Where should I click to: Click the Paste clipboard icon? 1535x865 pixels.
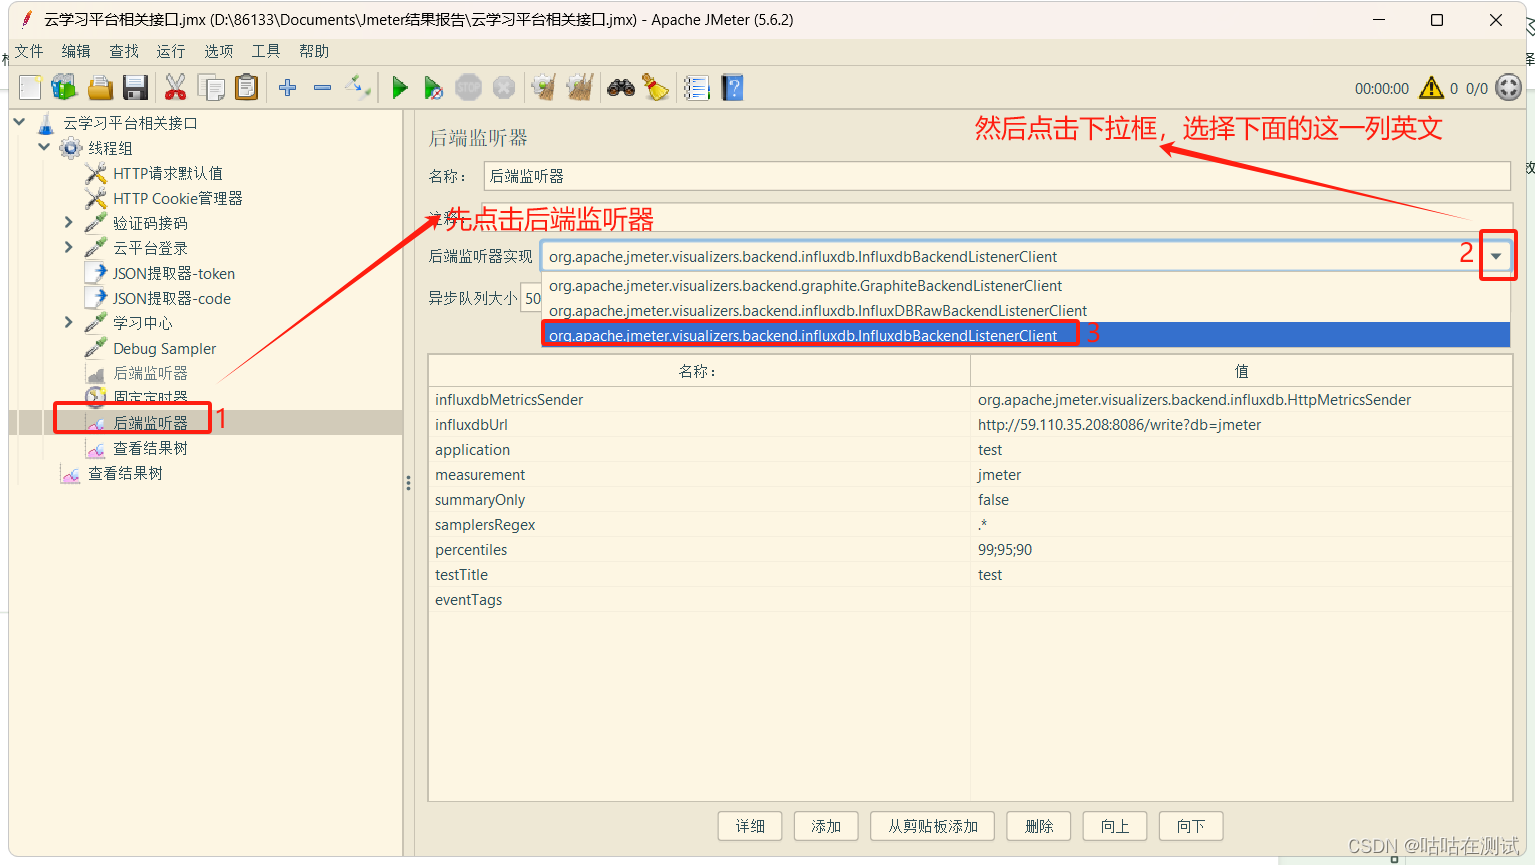pyautogui.click(x=246, y=88)
